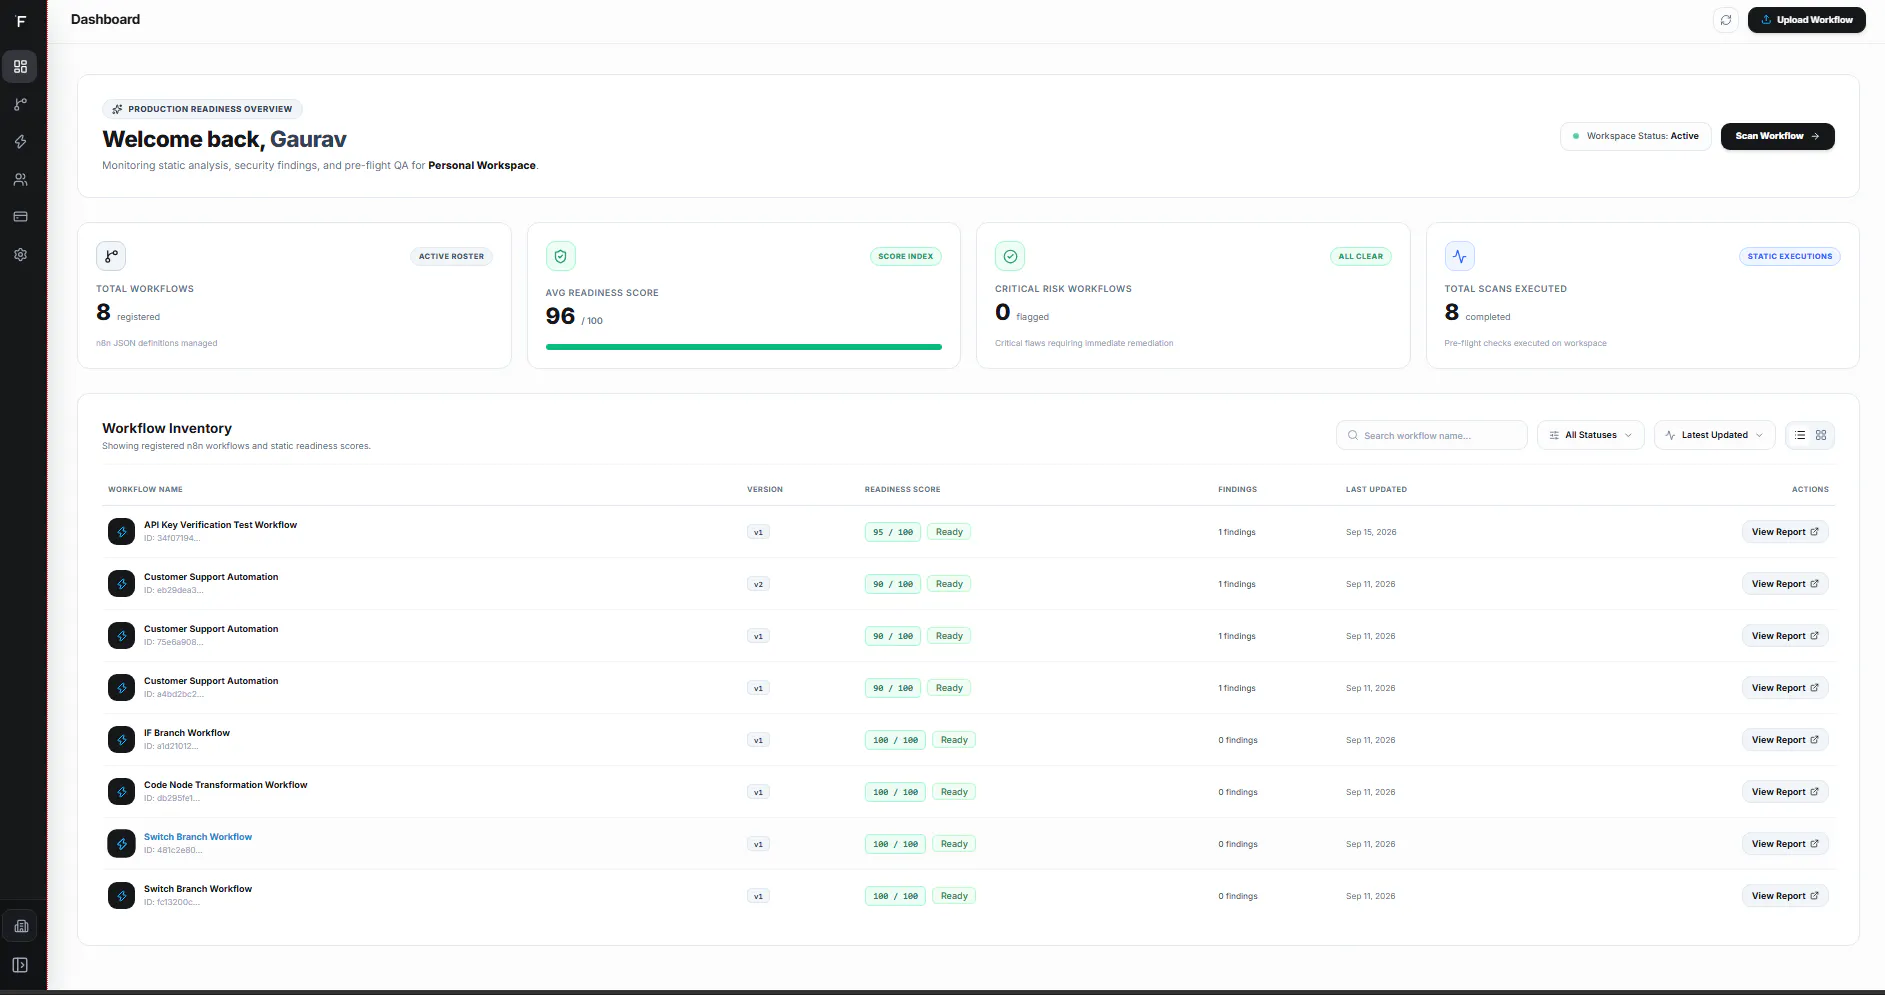Image resolution: width=1885 pixels, height=995 pixels.
Task: Click the Code Node Transformation Workflow name
Action: [226, 785]
